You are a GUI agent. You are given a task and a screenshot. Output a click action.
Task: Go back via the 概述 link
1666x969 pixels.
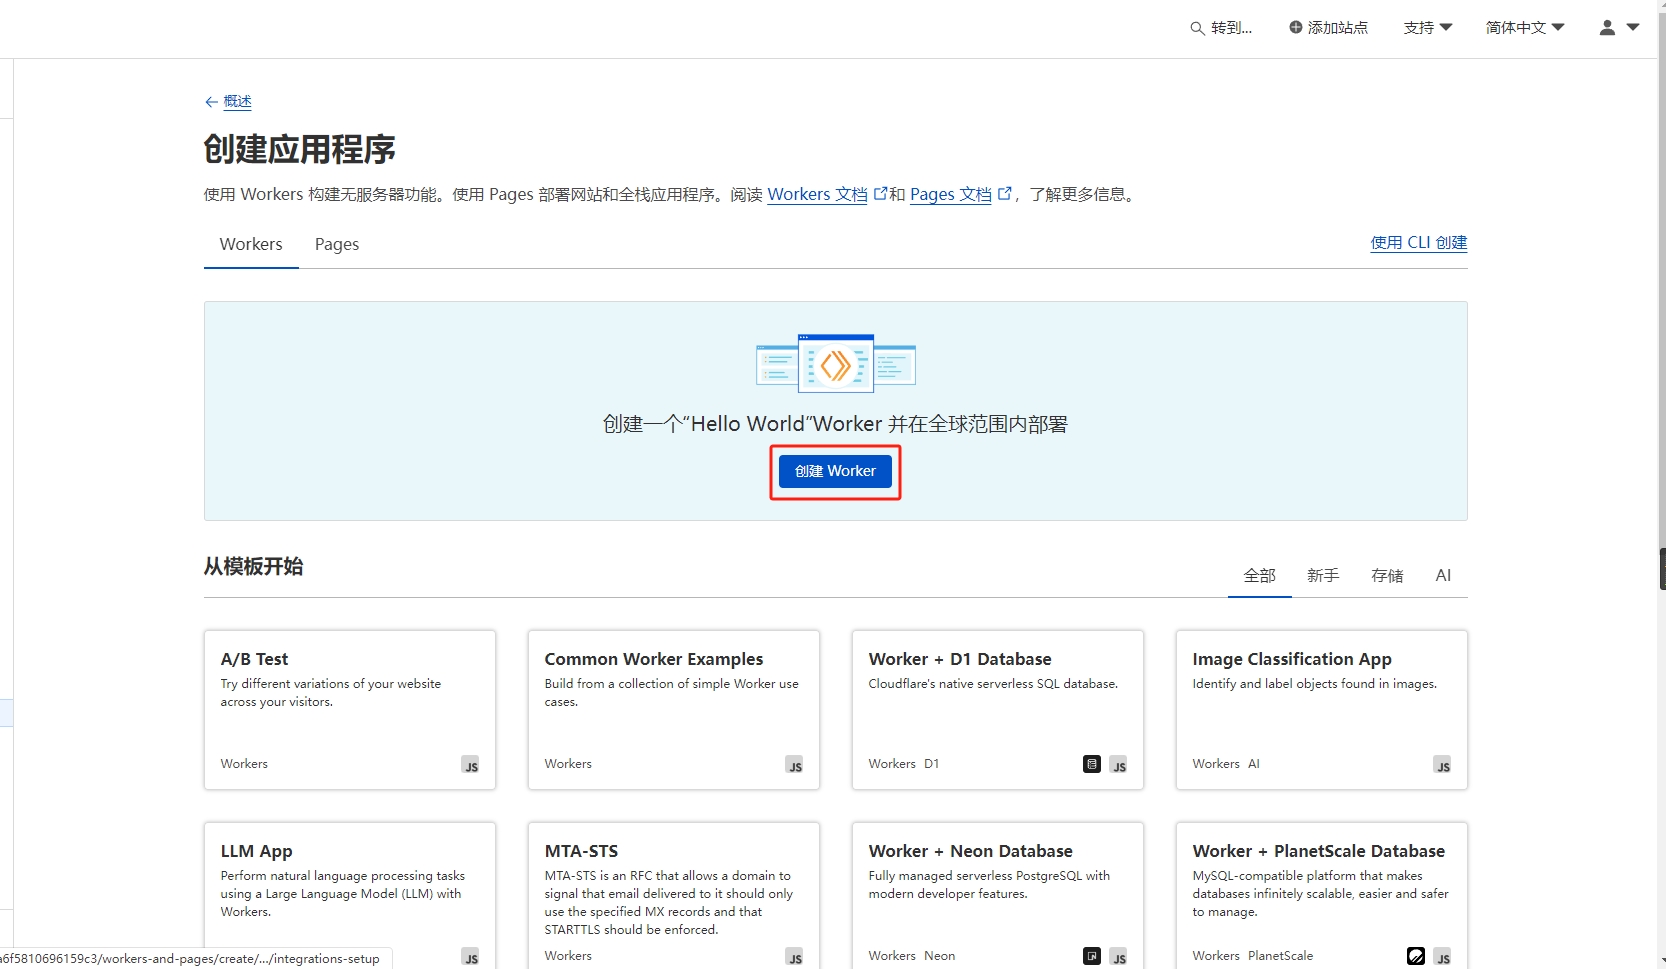(237, 102)
